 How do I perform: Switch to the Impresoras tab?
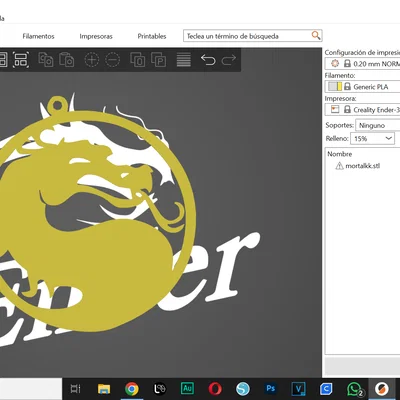96,36
